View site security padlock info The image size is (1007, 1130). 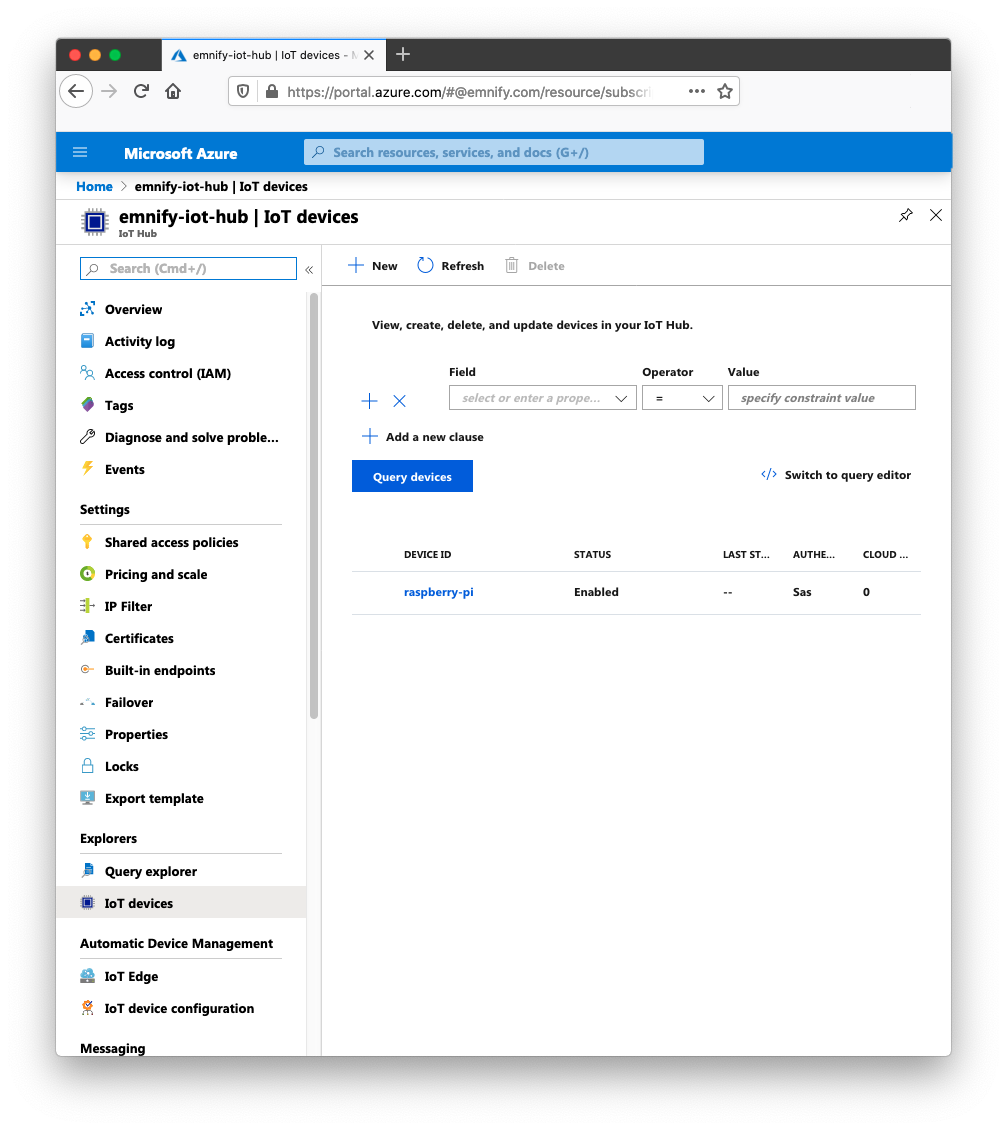(272, 92)
